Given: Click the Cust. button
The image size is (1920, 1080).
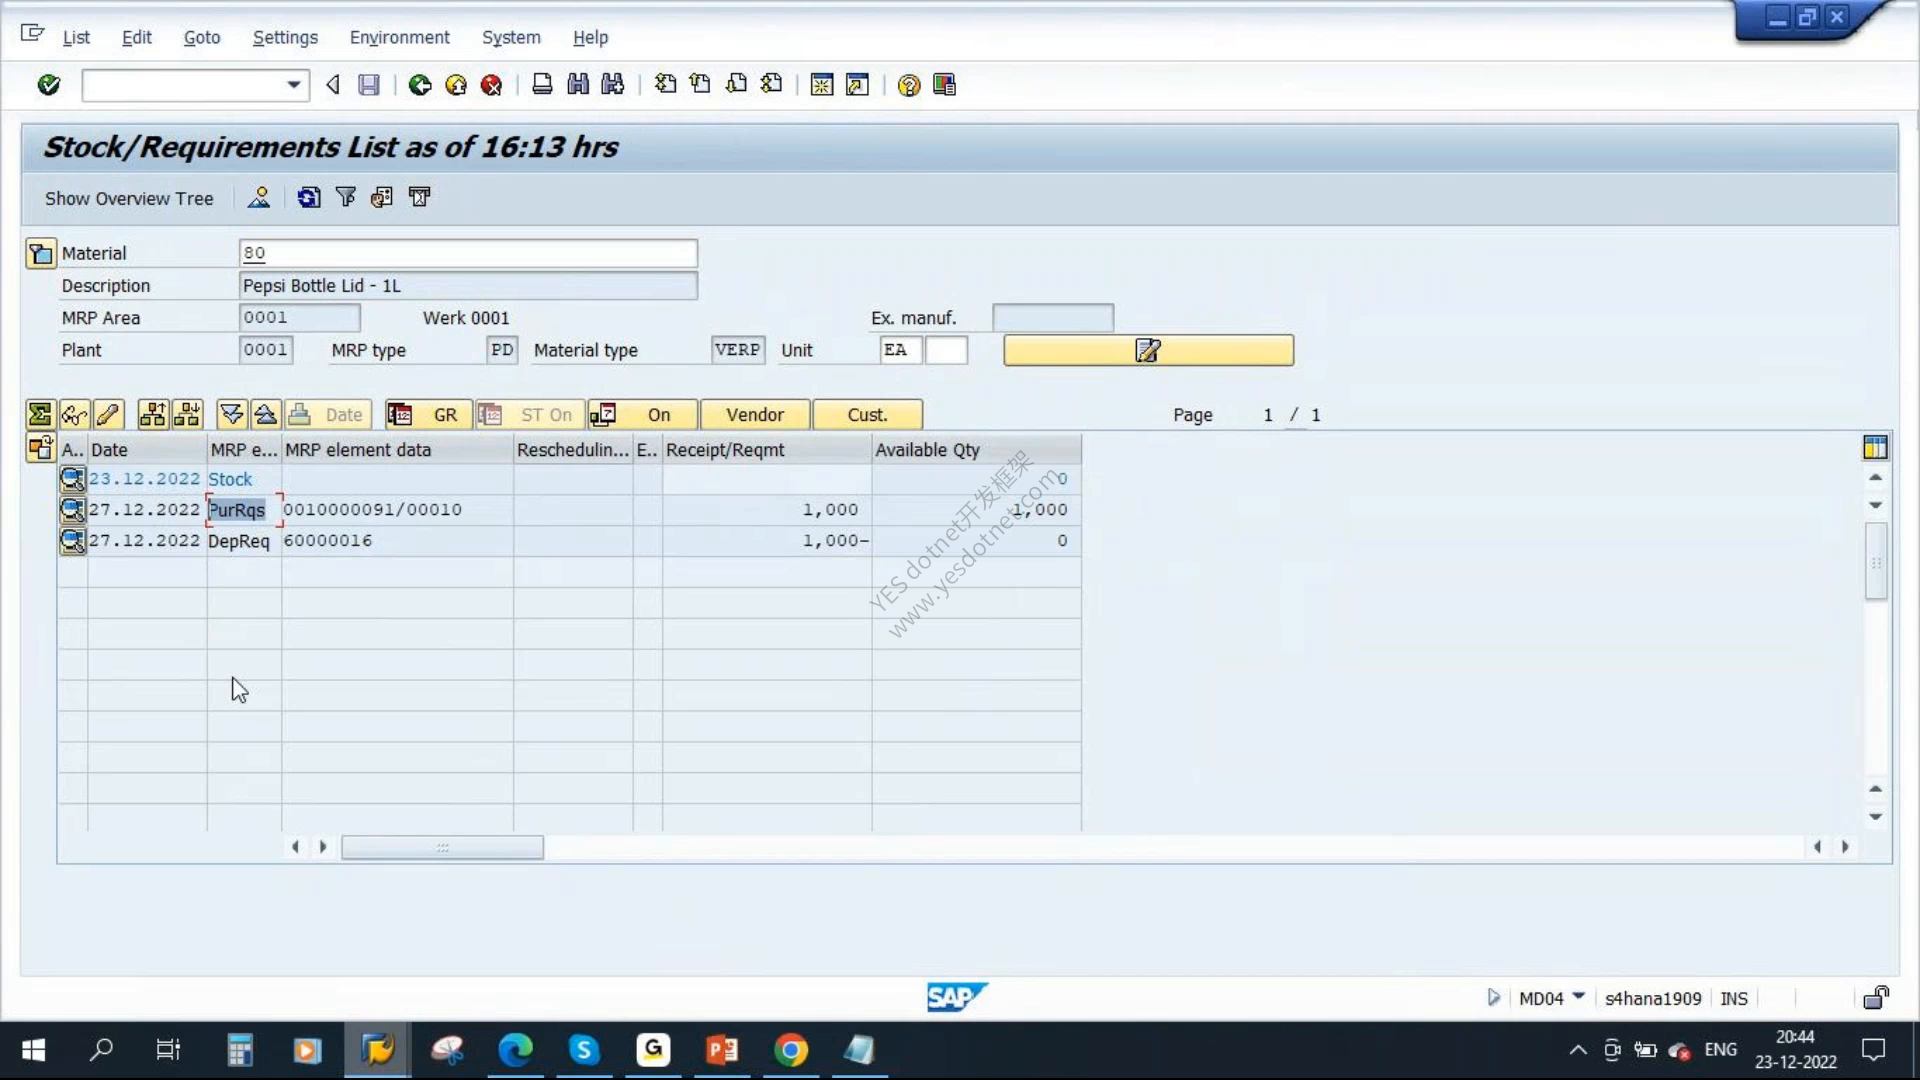Looking at the screenshot, I should pyautogui.click(x=867, y=415).
